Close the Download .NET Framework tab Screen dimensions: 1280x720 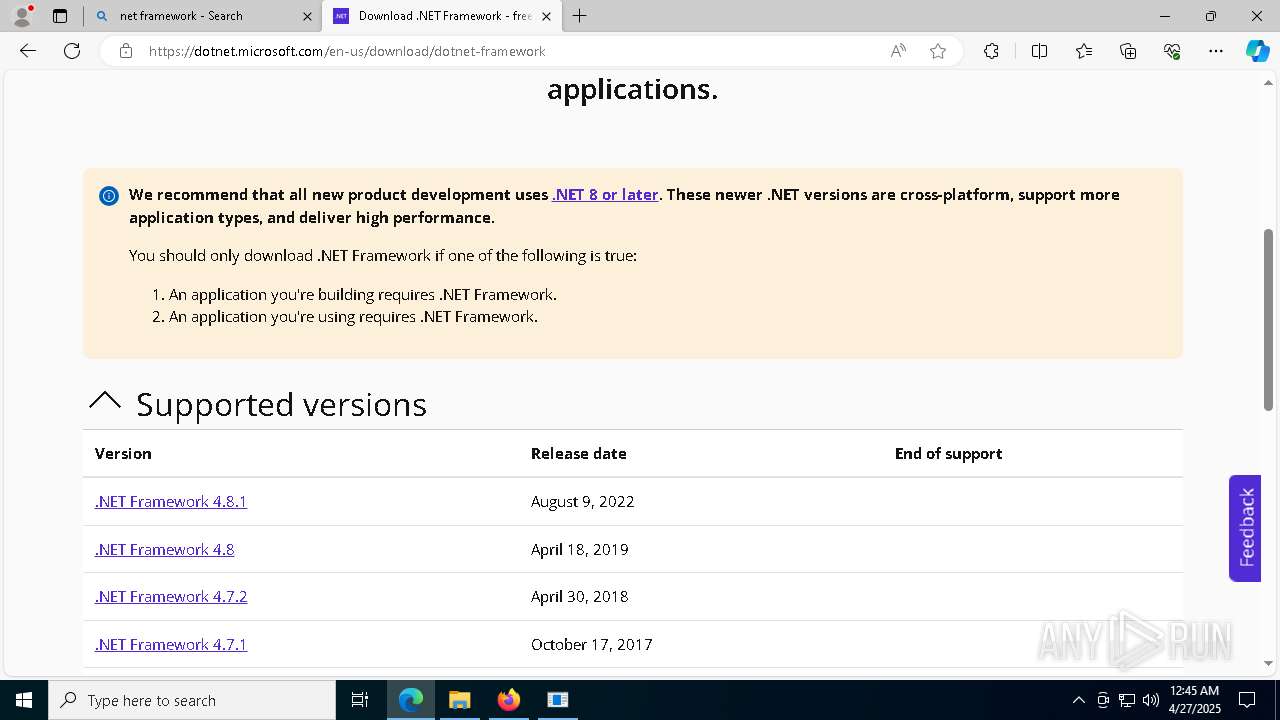[x=546, y=16]
